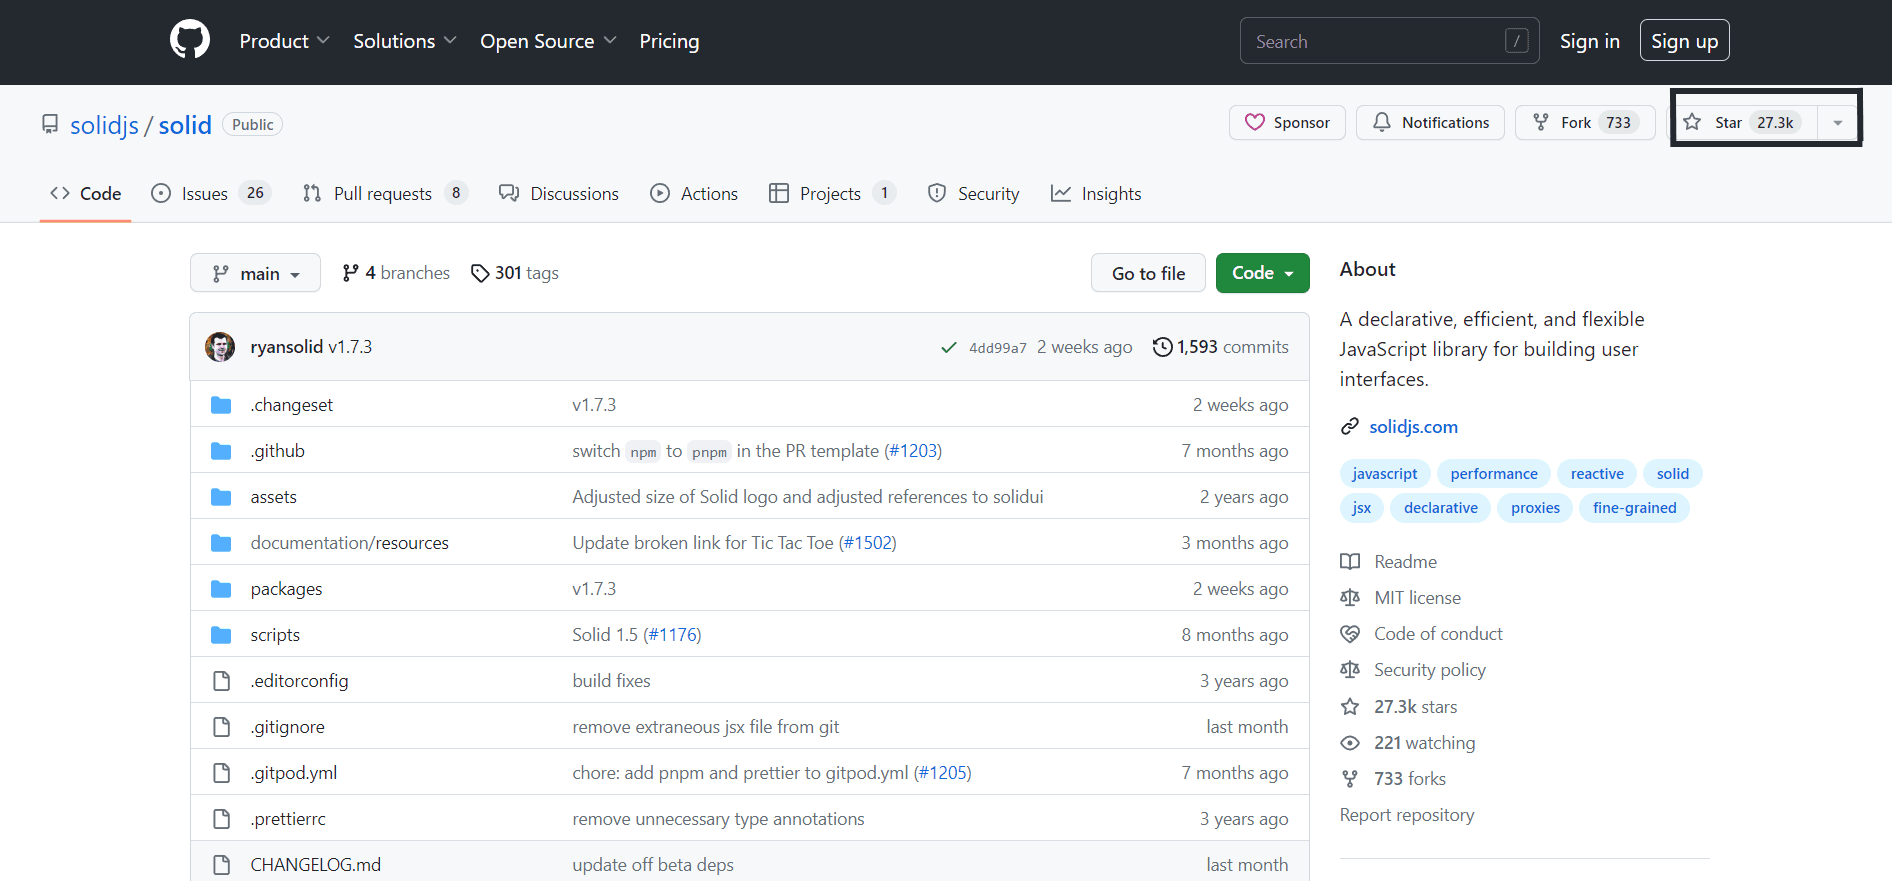
Task: Expand the Solutions menu
Action: click(x=404, y=41)
